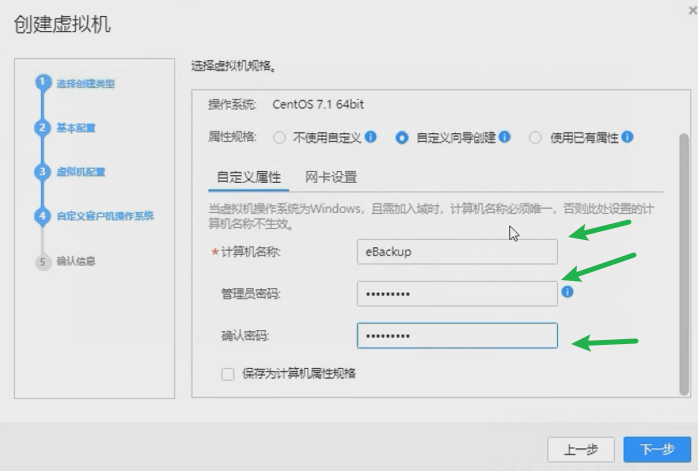Click the step 4 自定义客户机操作系统 number icon

(42, 215)
